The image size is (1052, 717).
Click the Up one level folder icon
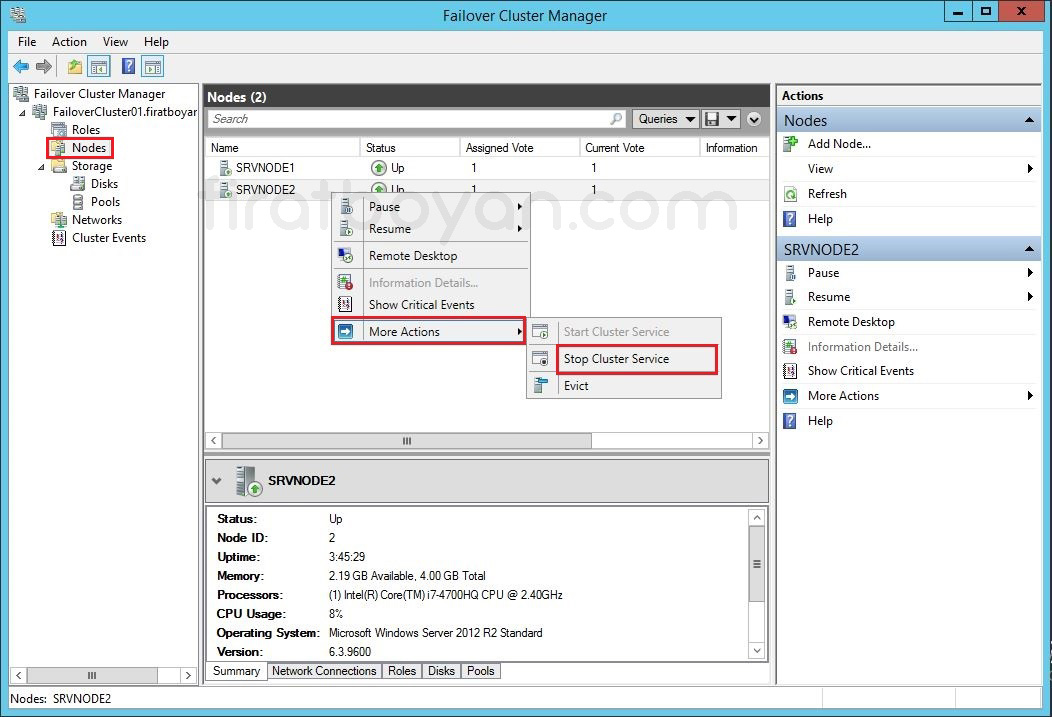74,66
